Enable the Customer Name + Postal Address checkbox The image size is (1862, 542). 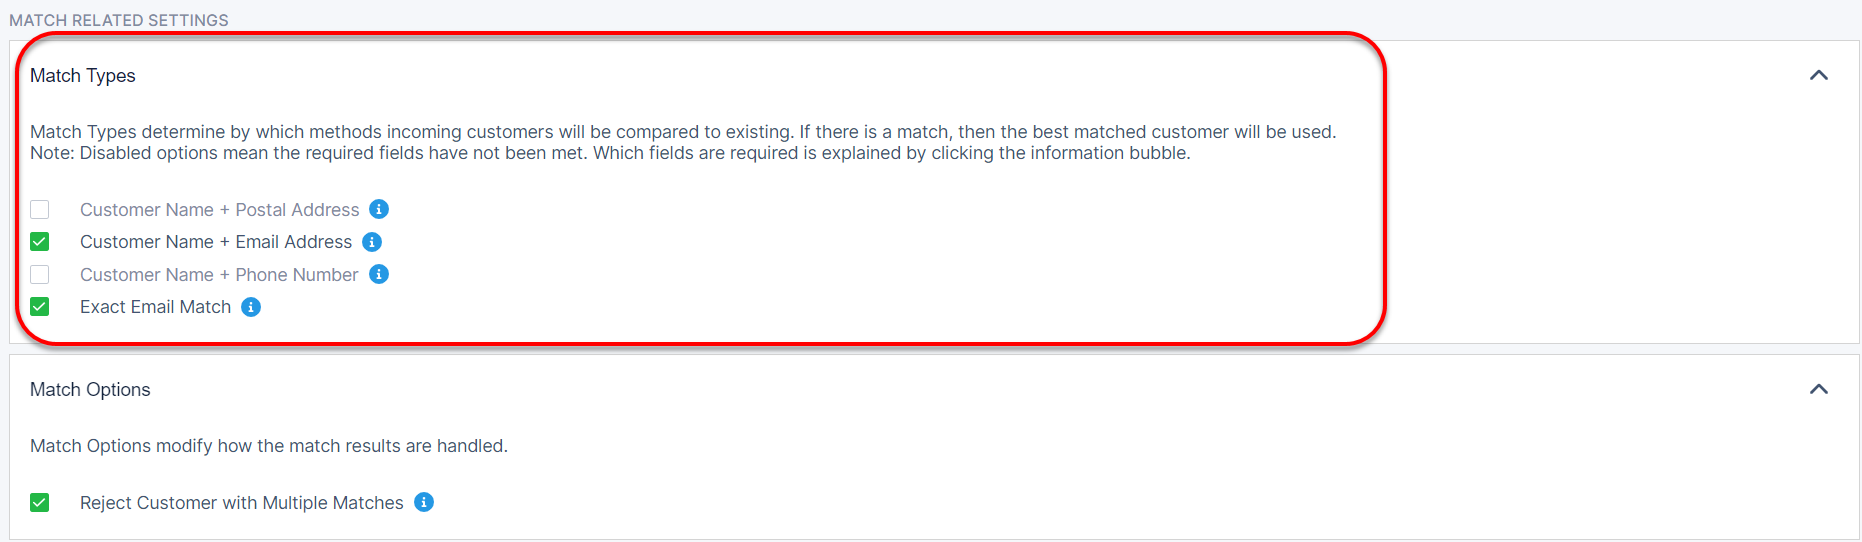(x=40, y=210)
